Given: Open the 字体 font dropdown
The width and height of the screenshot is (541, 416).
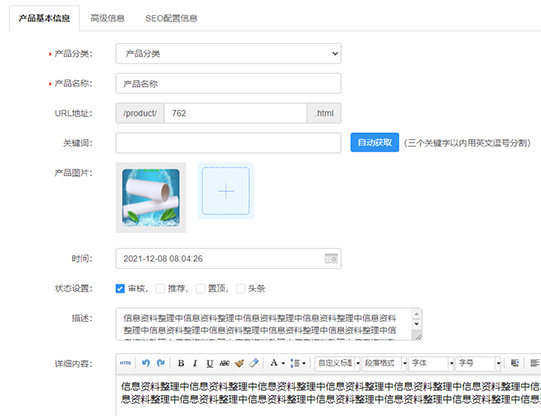Looking at the screenshot, I should coord(431,363).
